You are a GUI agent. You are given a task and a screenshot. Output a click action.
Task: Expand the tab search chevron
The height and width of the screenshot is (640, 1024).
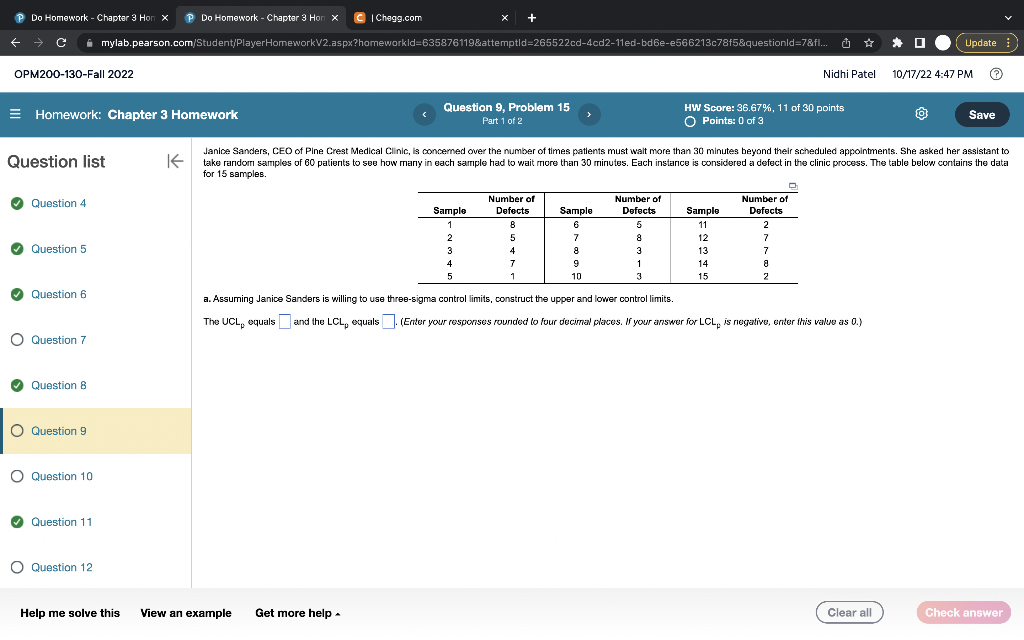tap(1008, 18)
